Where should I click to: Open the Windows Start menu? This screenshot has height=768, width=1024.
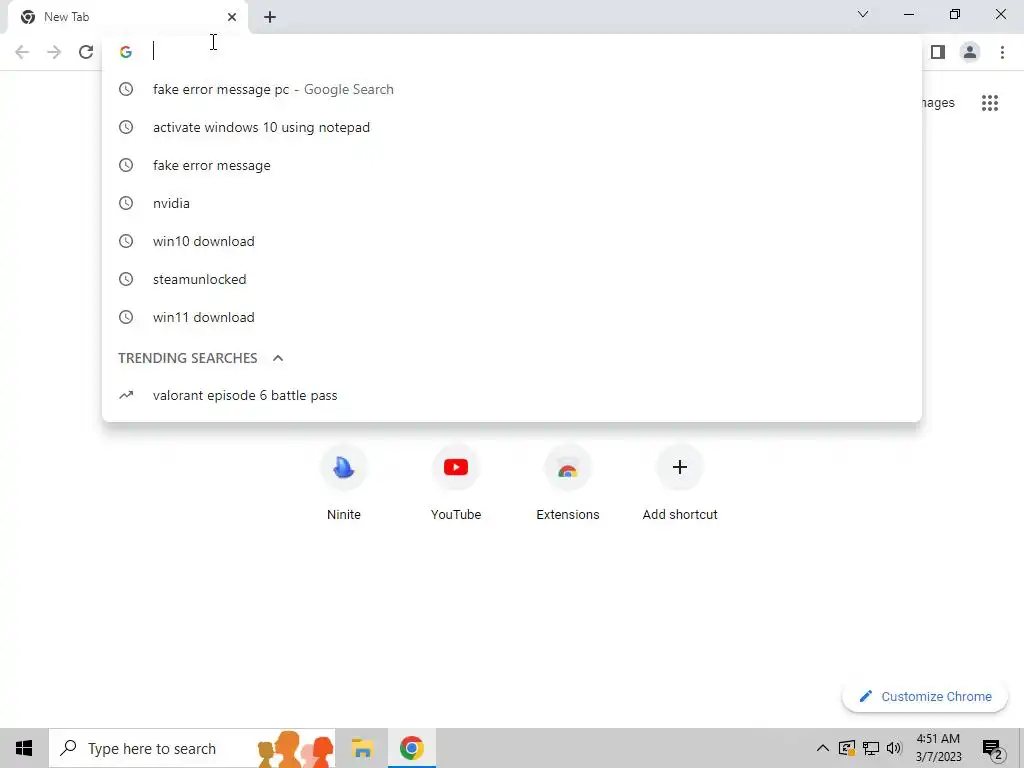click(24, 748)
